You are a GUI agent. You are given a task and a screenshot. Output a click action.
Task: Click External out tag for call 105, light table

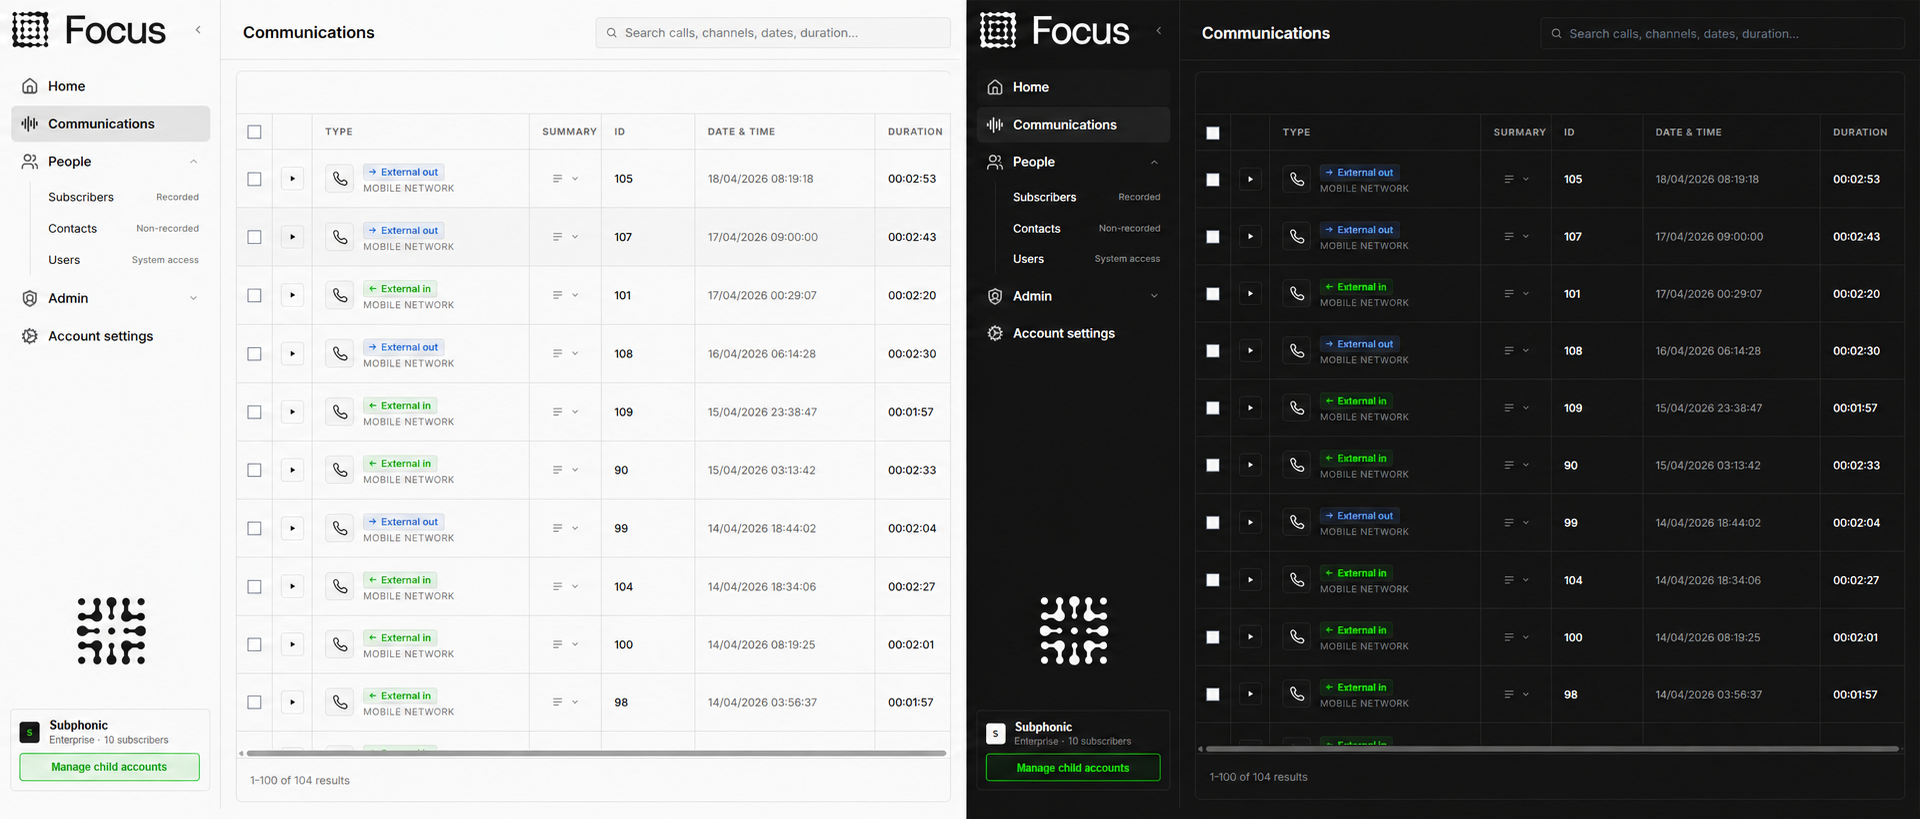point(404,172)
